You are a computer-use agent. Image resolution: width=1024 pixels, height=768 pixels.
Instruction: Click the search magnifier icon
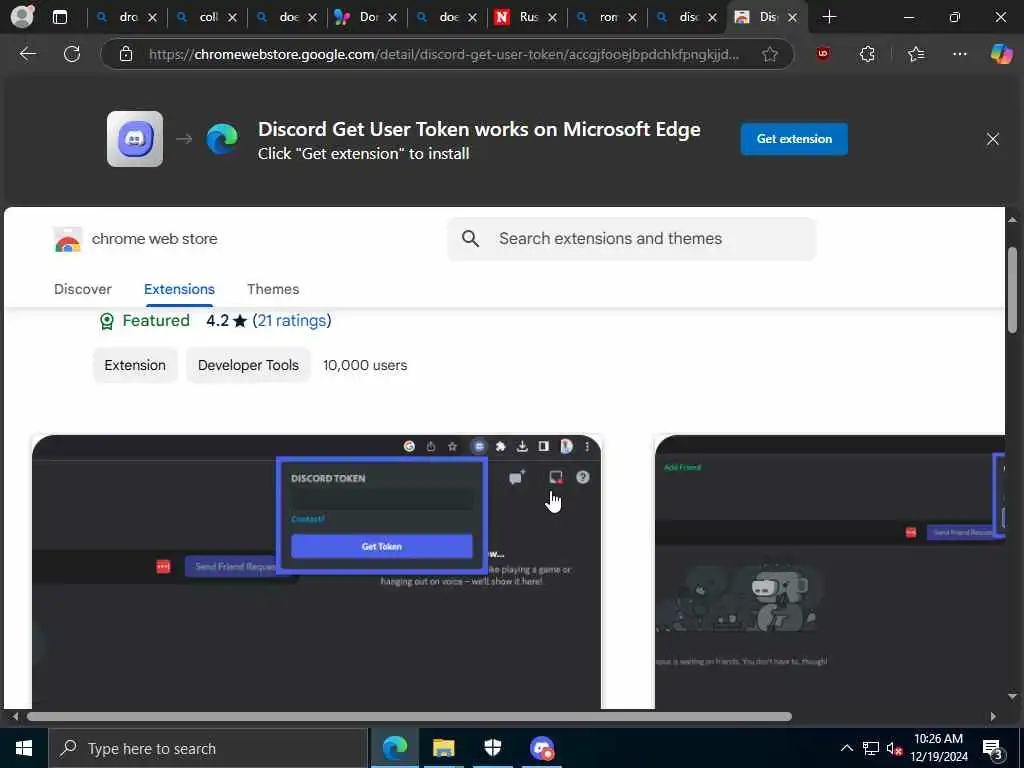(470, 239)
